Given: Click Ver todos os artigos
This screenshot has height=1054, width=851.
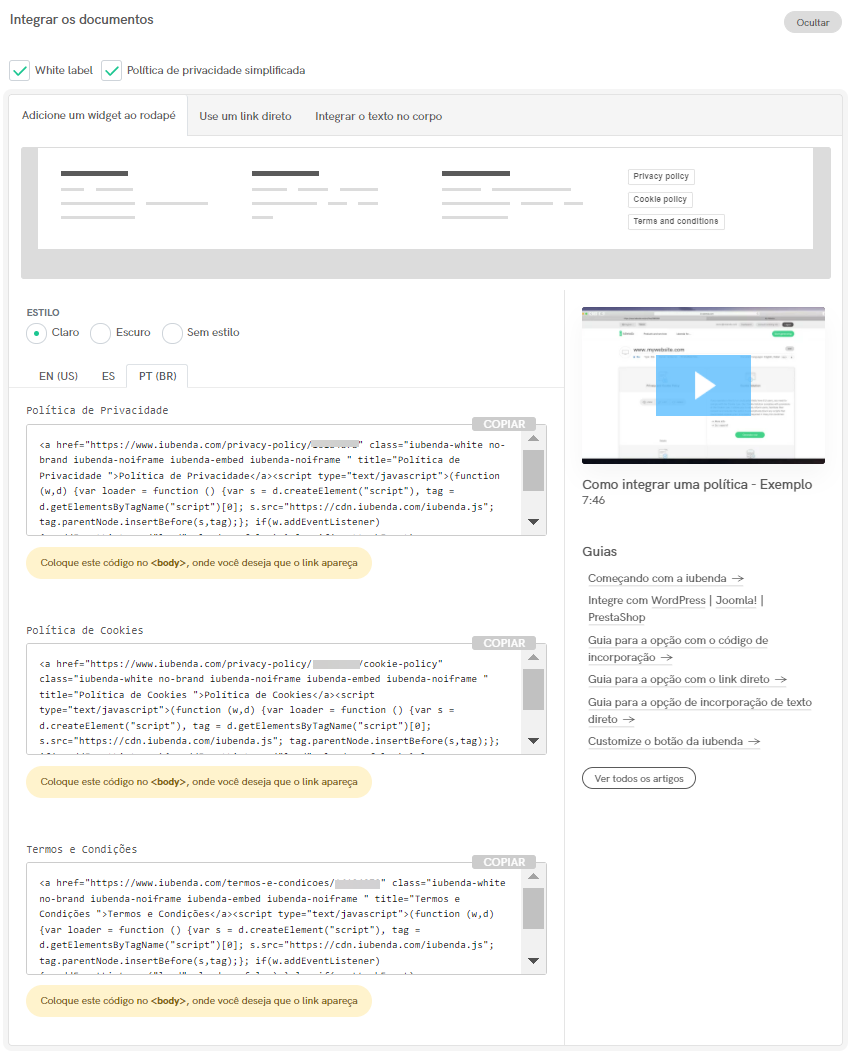Looking at the screenshot, I should coord(639,777).
